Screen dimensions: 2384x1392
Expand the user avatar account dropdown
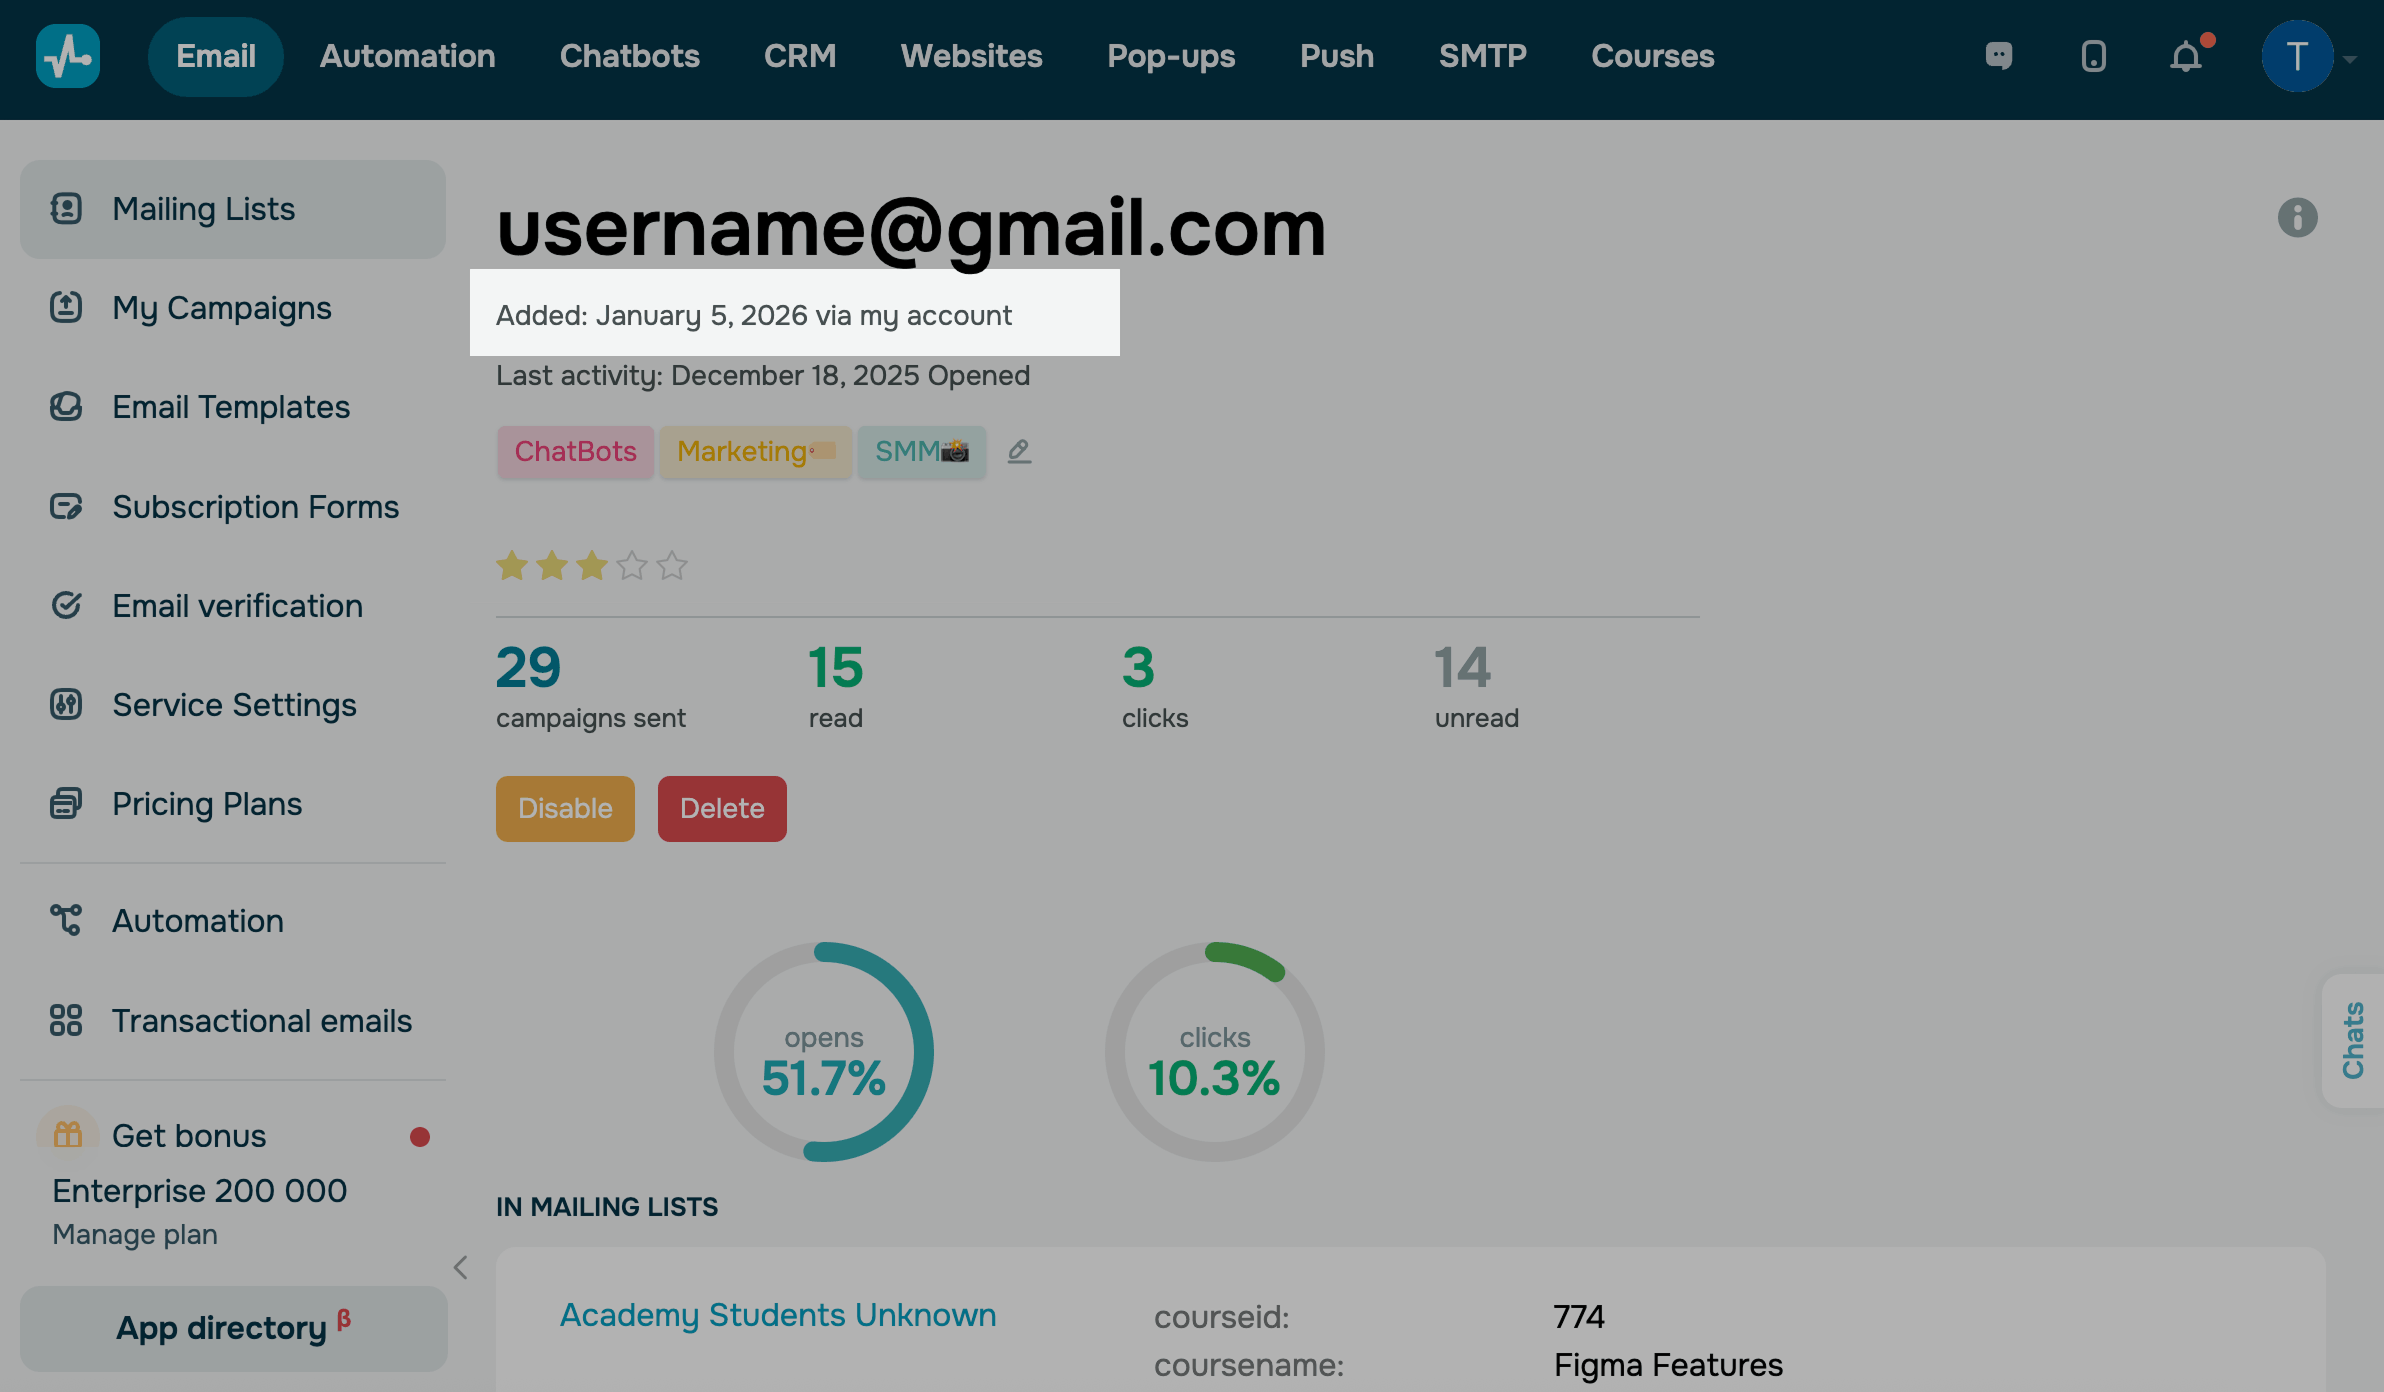coord(2349,58)
